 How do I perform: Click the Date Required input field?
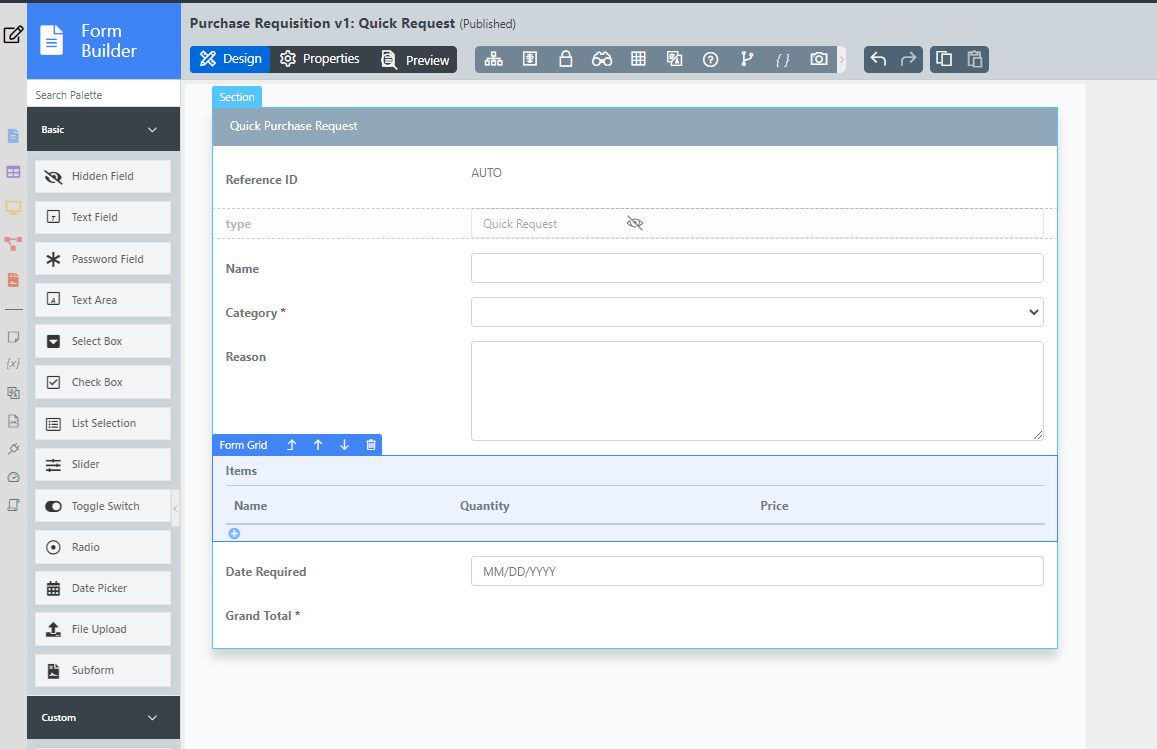pyautogui.click(x=757, y=571)
